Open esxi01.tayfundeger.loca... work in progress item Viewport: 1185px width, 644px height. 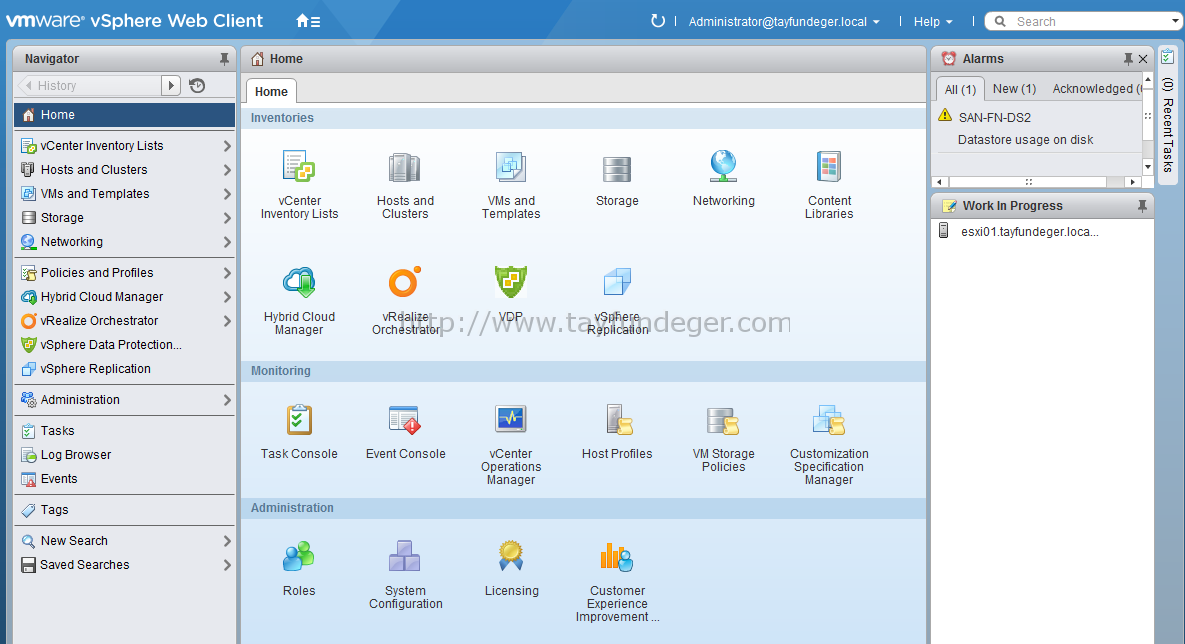(x=1029, y=232)
